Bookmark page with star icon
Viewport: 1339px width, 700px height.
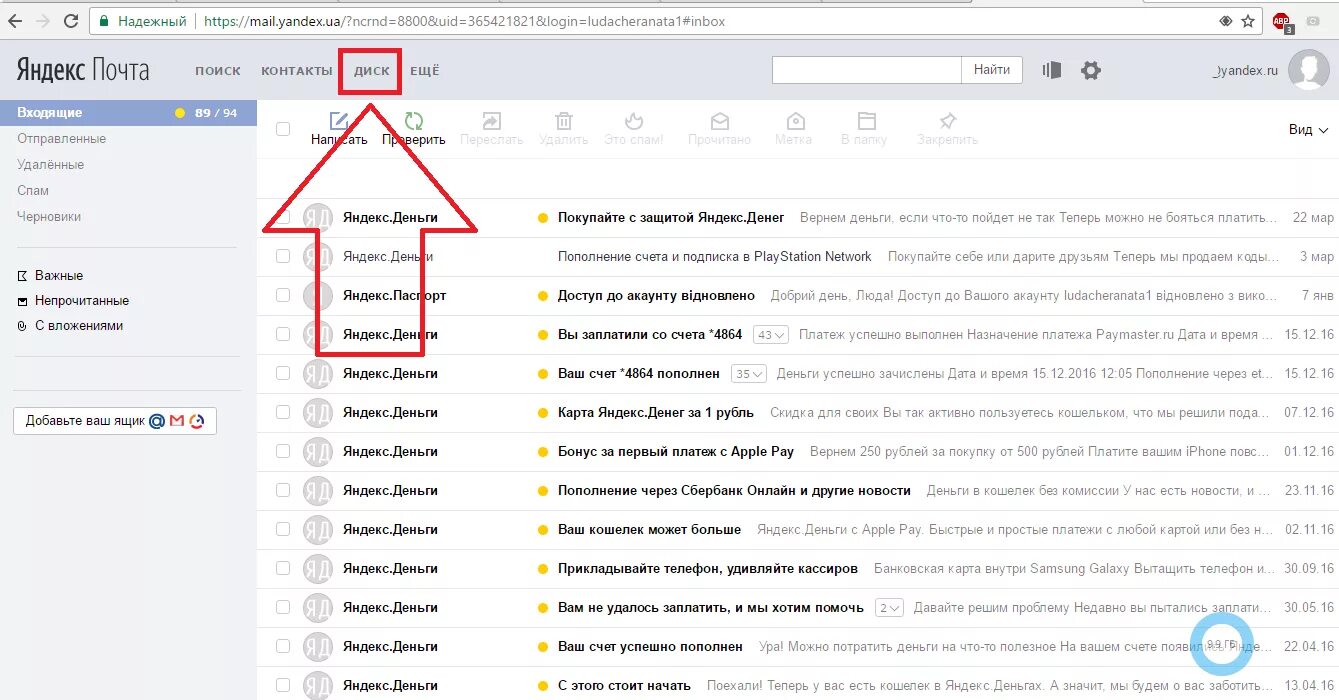pyautogui.click(x=1248, y=21)
